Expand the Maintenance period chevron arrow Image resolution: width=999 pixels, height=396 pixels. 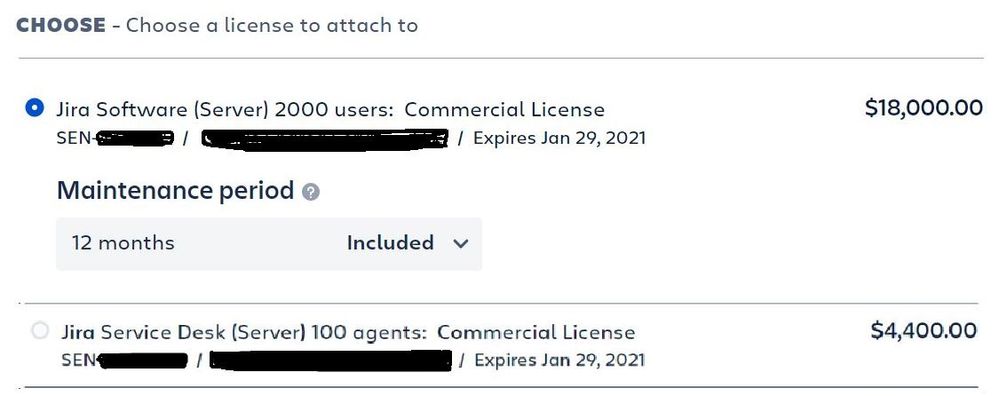tap(462, 243)
